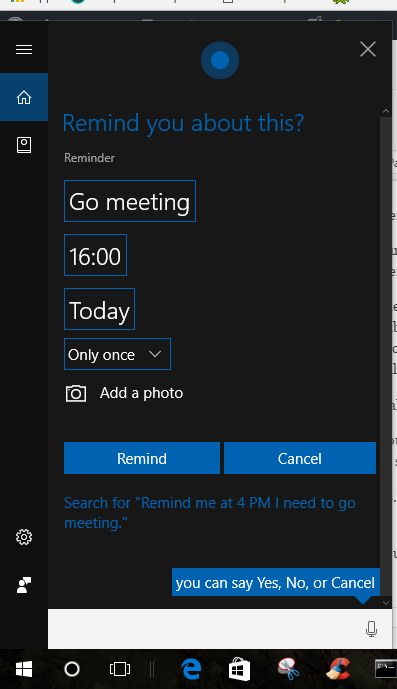The width and height of the screenshot is (397, 689).
Task: Open Task View on taskbar
Action: click(120, 669)
